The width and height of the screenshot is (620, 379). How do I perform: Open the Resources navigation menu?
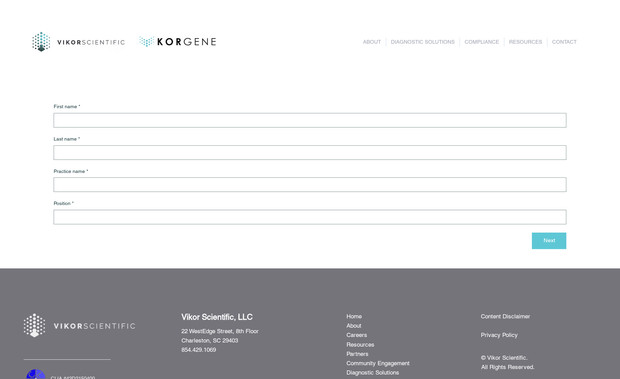[525, 42]
